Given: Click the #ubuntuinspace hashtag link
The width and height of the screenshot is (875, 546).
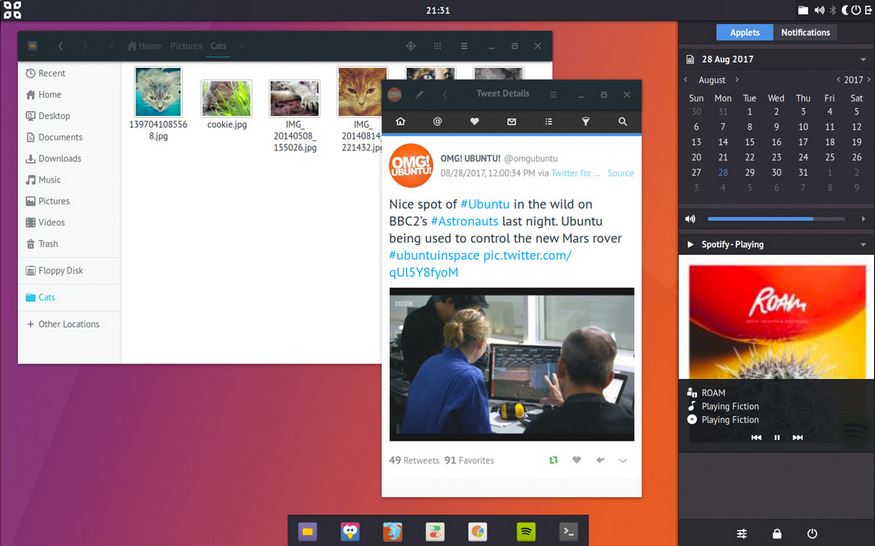Looking at the screenshot, I should [434, 255].
